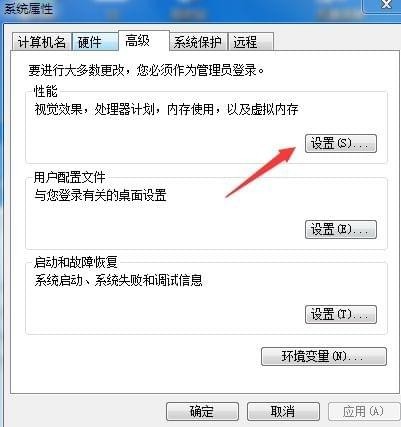Confirm with the 确定 button
This screenshot has height=427, width=401.
point(202,412)
